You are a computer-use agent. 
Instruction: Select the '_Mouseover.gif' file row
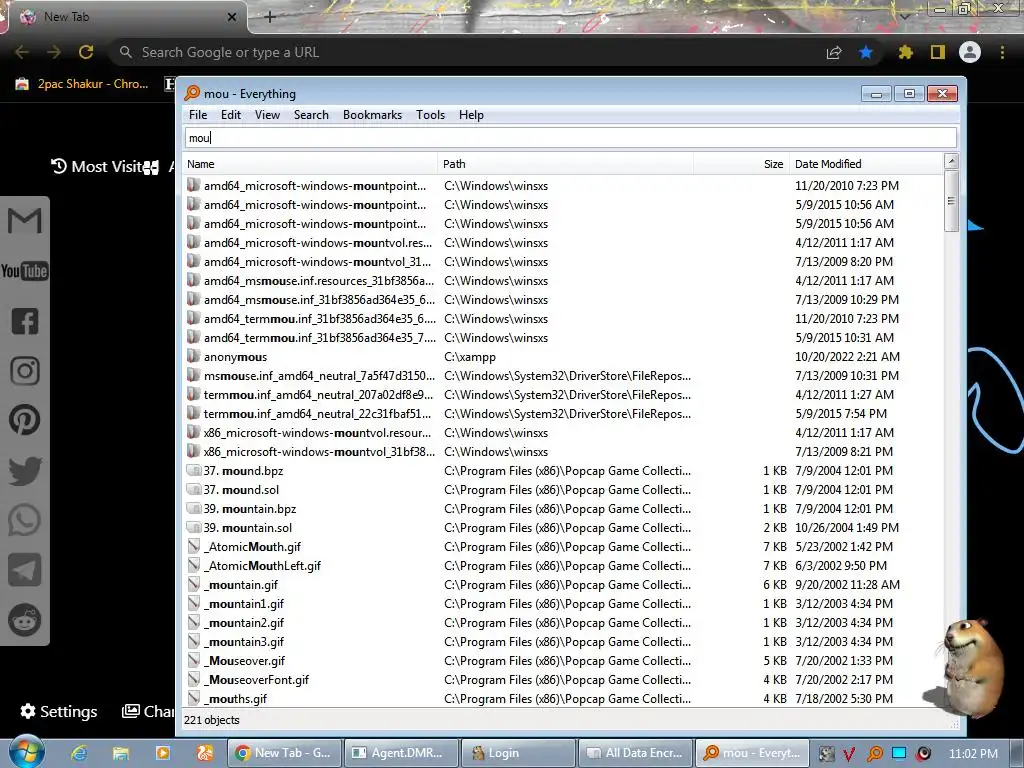(x=564, y=661)
